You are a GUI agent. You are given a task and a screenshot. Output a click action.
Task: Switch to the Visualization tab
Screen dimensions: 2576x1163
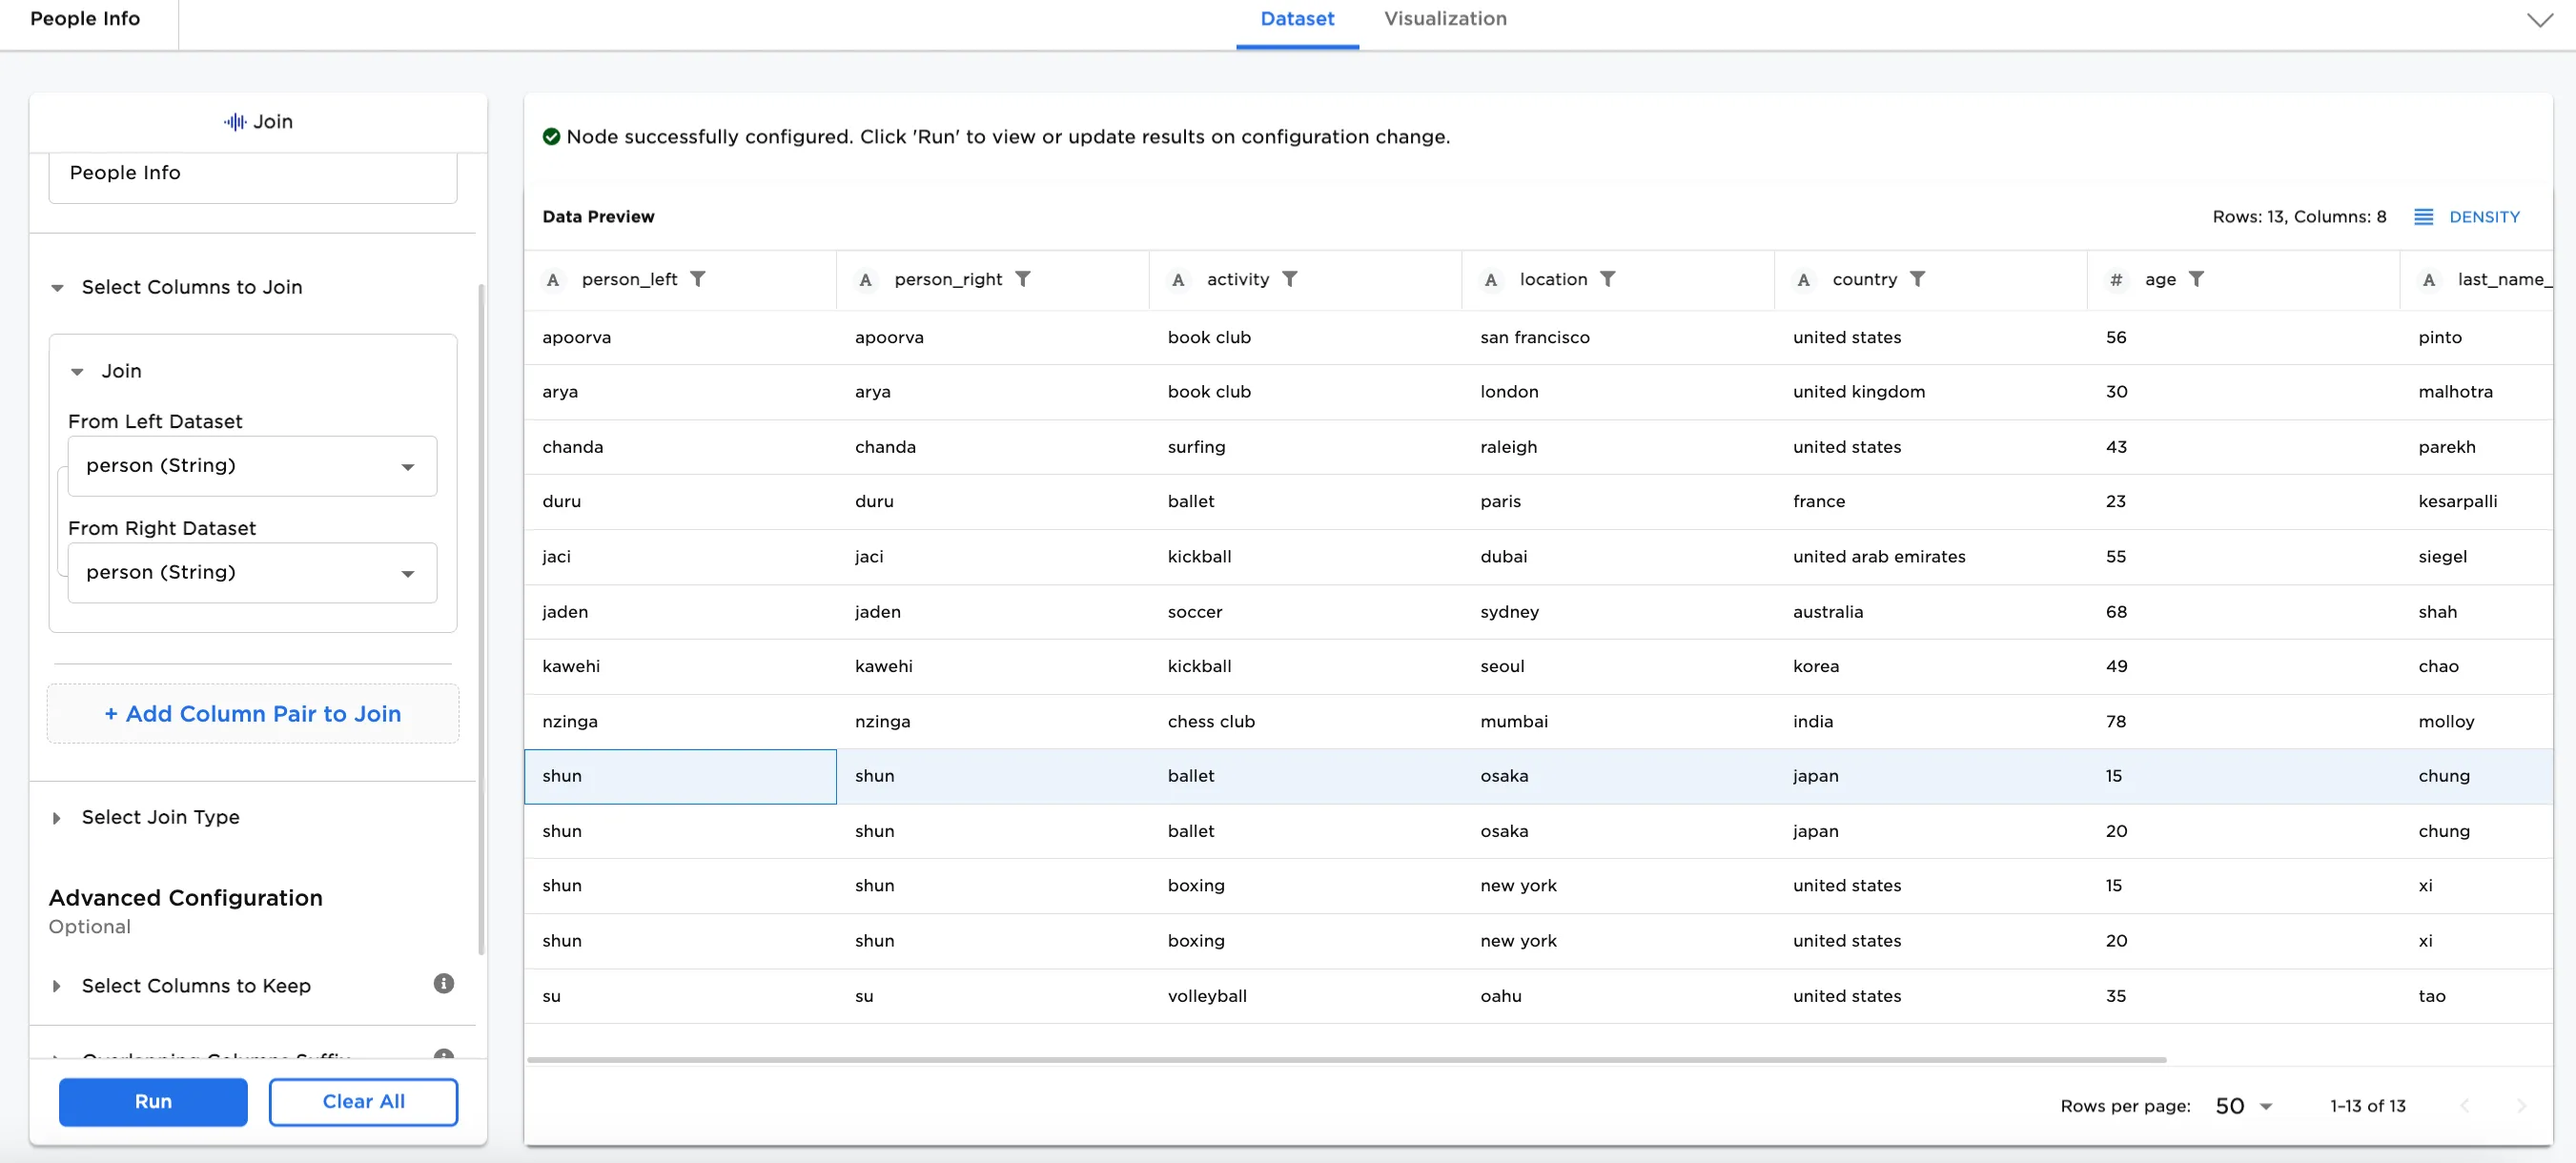pyautogui.click(x=1444, y=18)
